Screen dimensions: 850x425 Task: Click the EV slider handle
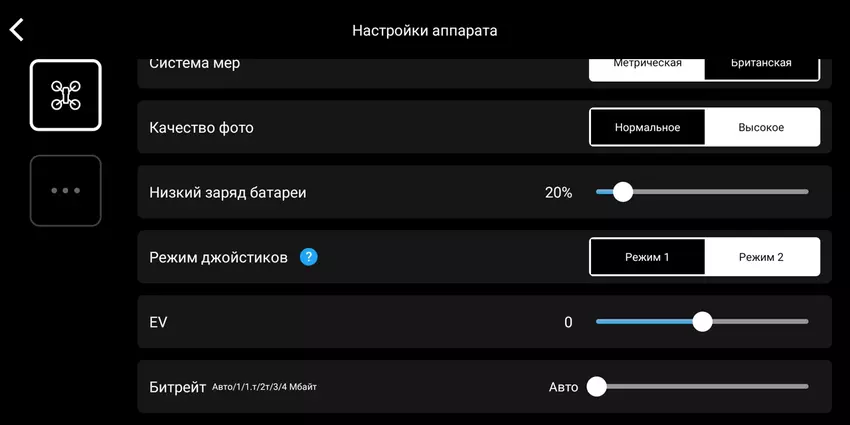702,322
